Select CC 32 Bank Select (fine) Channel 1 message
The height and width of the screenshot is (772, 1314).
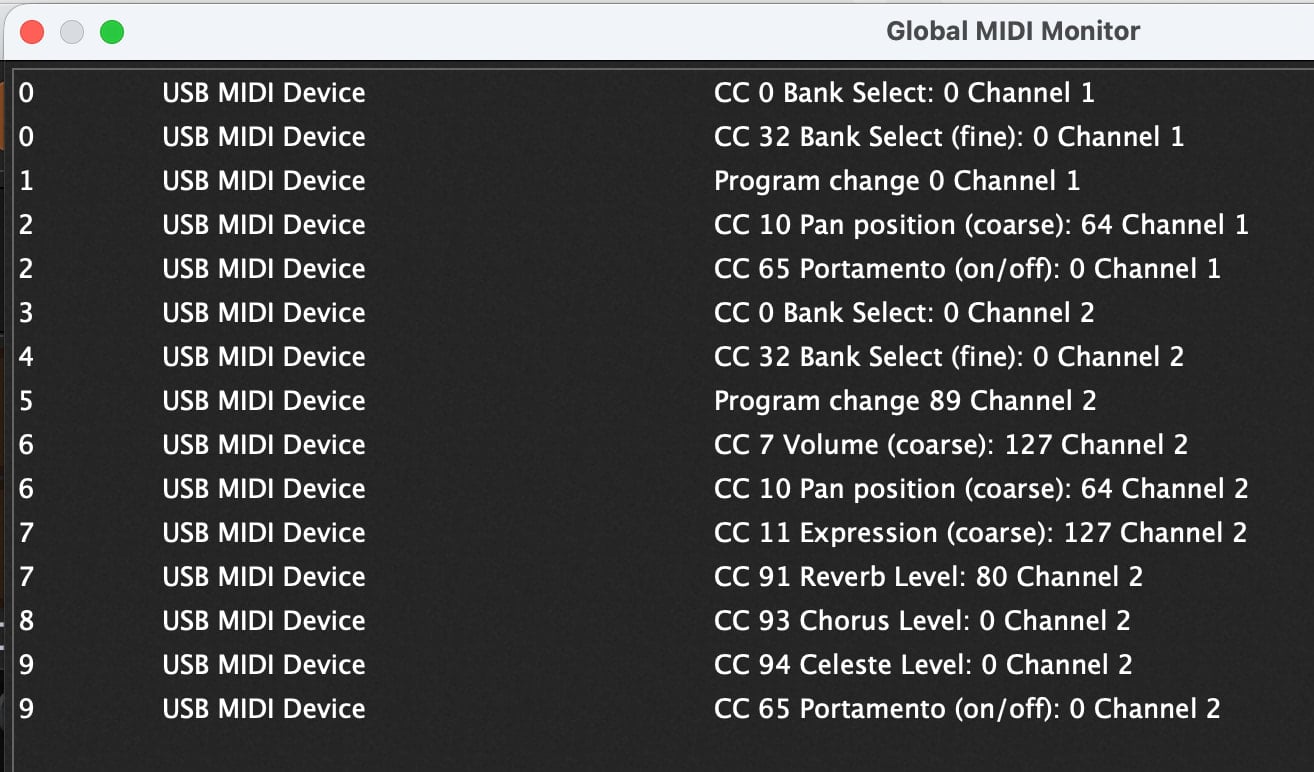click(948, 137)
